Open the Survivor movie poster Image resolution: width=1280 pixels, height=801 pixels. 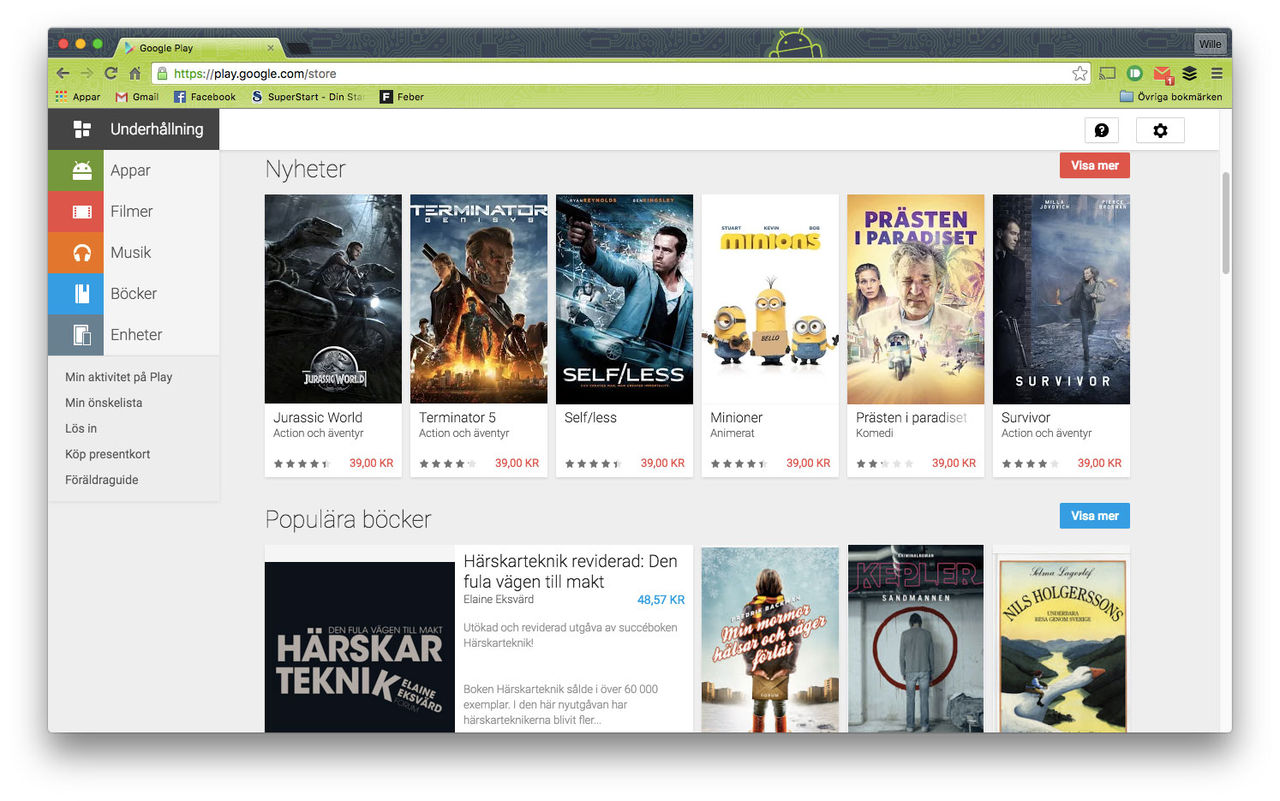(1061, 299)
